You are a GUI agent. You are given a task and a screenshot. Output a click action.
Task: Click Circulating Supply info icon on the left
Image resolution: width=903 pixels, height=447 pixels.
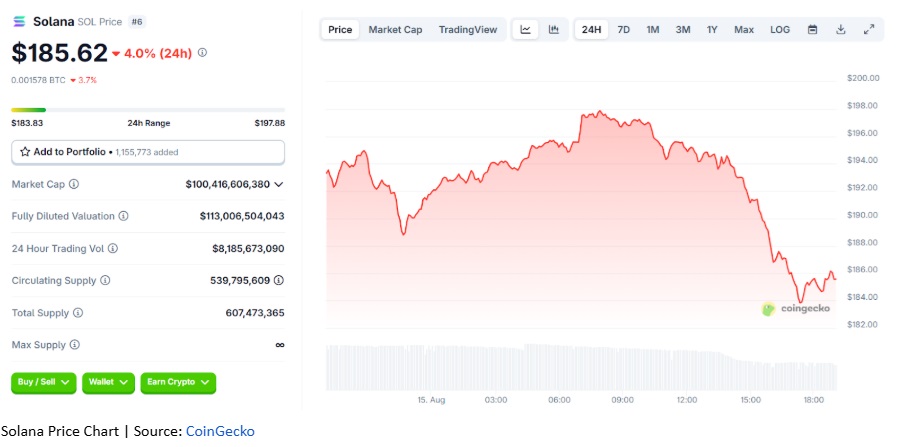coord(106,281)
